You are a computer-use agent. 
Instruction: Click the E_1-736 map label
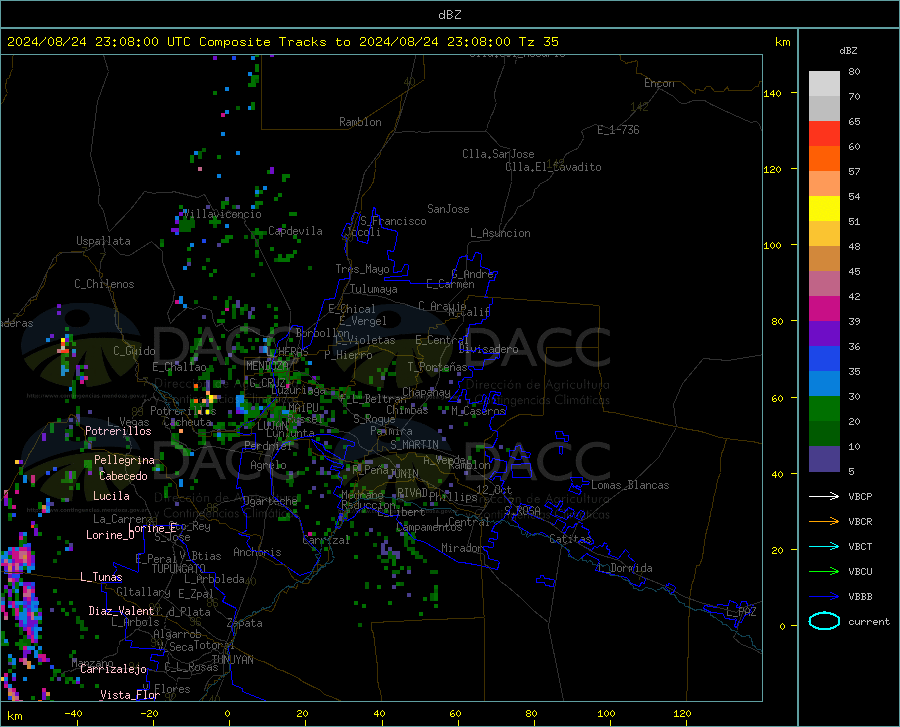click(618, 130)
